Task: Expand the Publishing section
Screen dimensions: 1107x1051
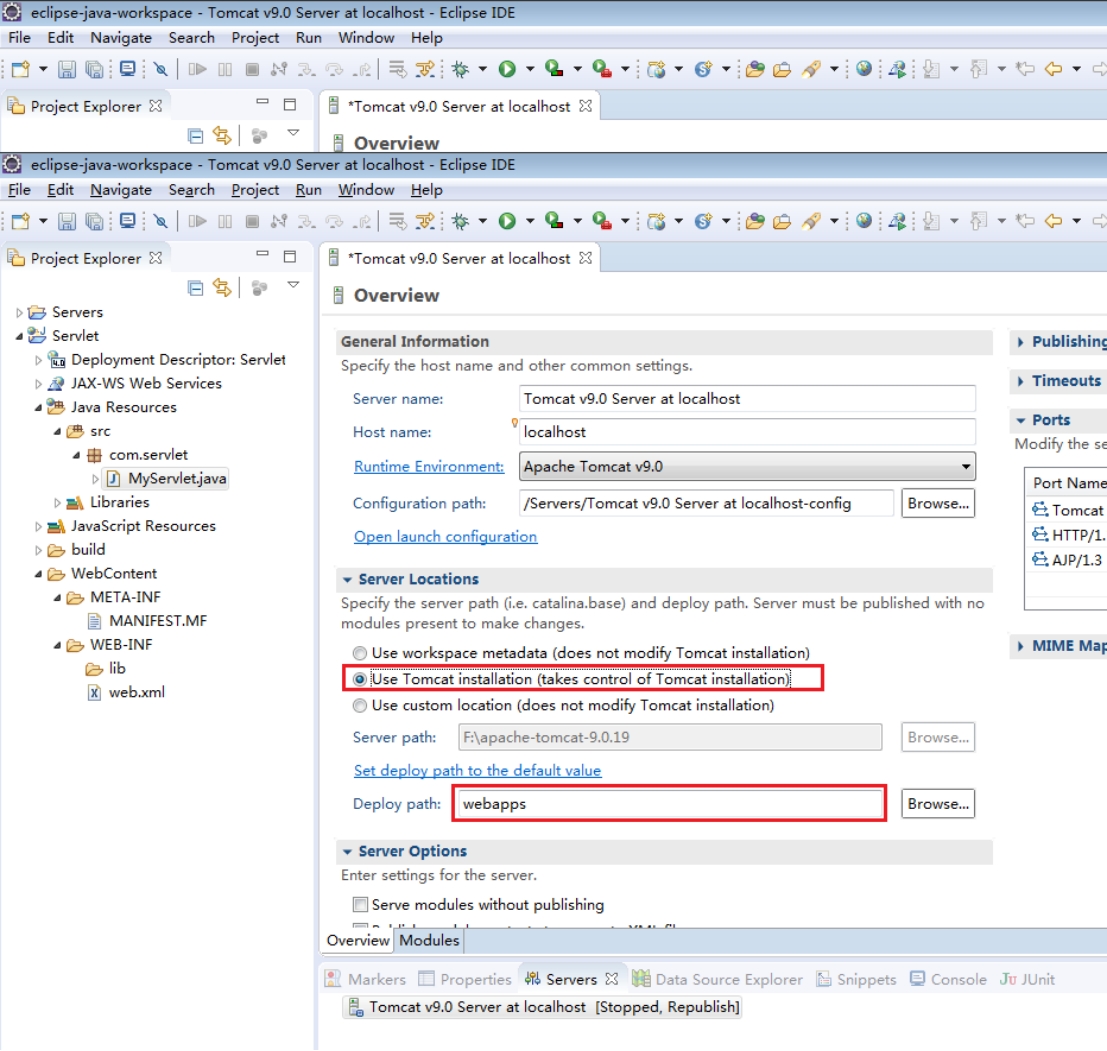Action: click(x=1020, y=342)
